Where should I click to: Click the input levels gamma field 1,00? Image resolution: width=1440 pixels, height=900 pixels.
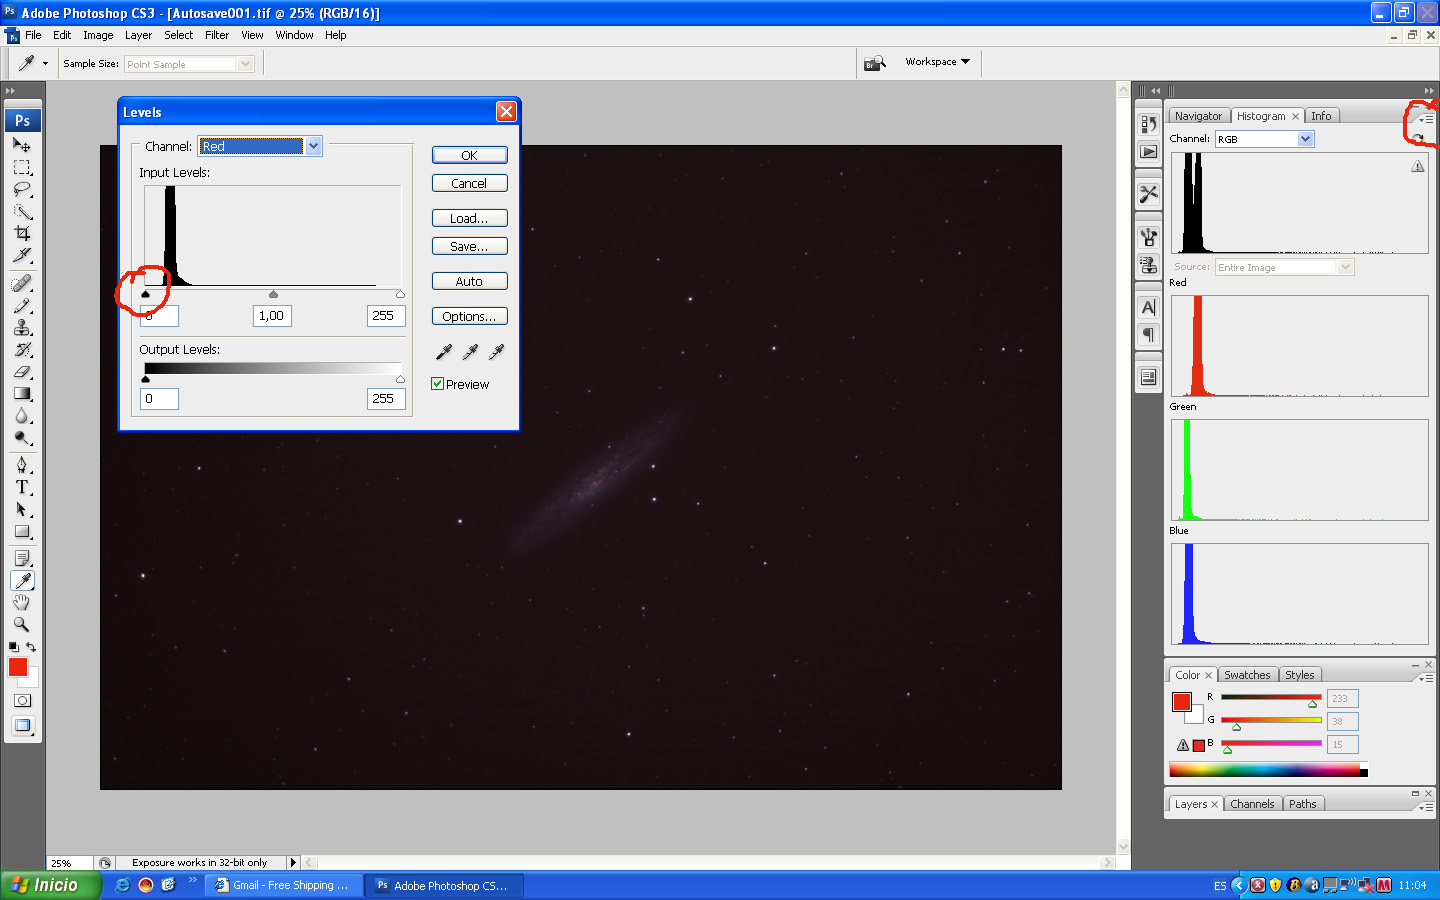click(x=273, y=316)
